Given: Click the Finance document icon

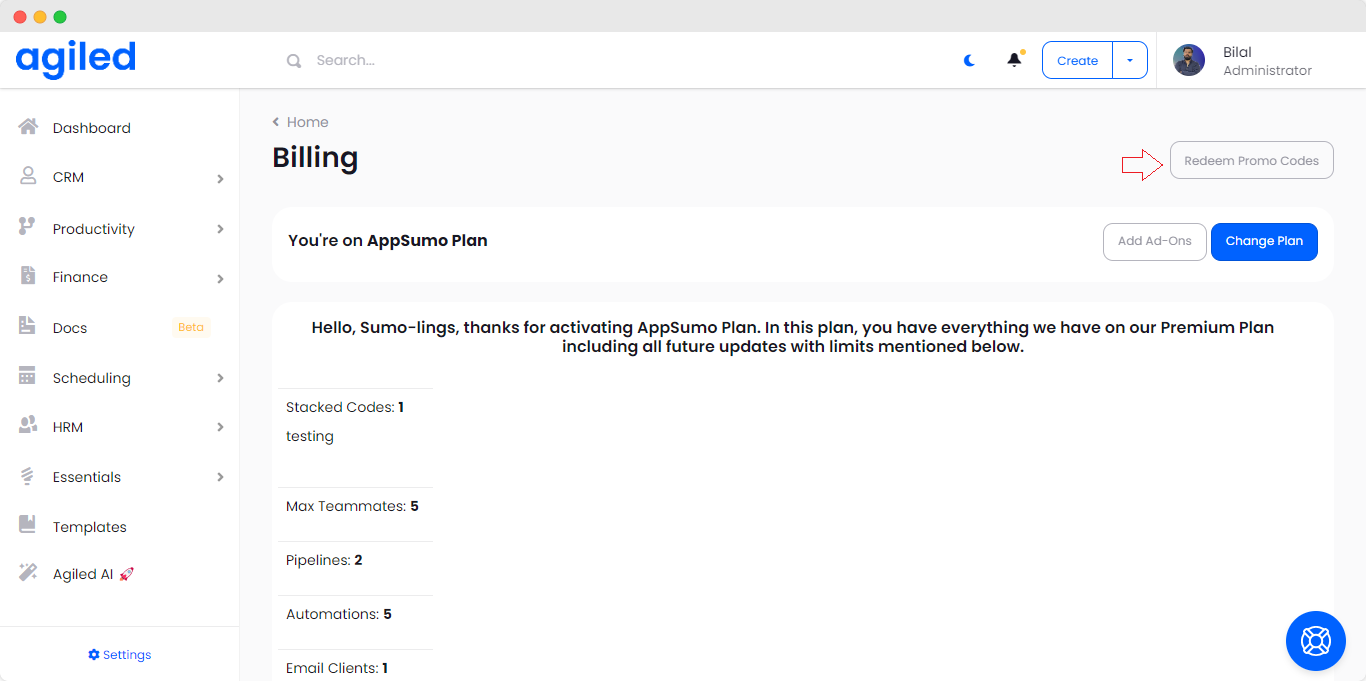Looking at the screenshot, I should tap(28, 276).
